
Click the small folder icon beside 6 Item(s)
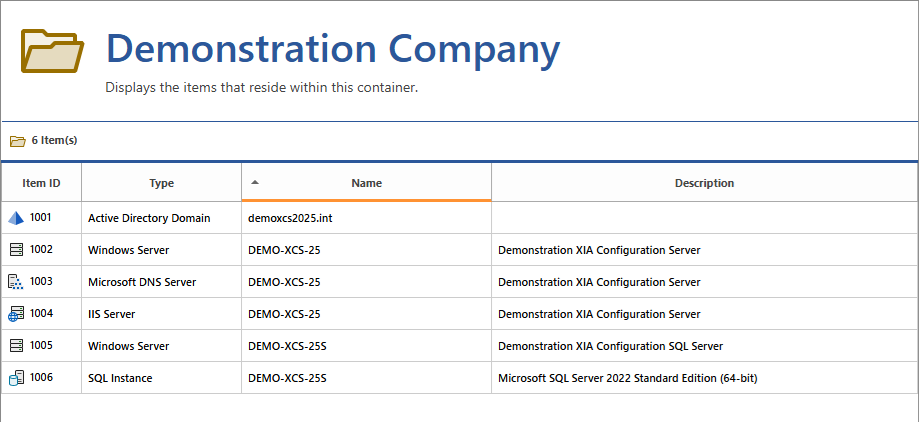[17, 141]
